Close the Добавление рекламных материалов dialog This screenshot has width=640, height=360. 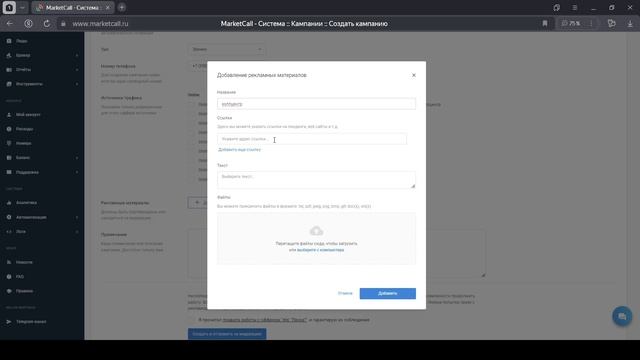[414, 75]
